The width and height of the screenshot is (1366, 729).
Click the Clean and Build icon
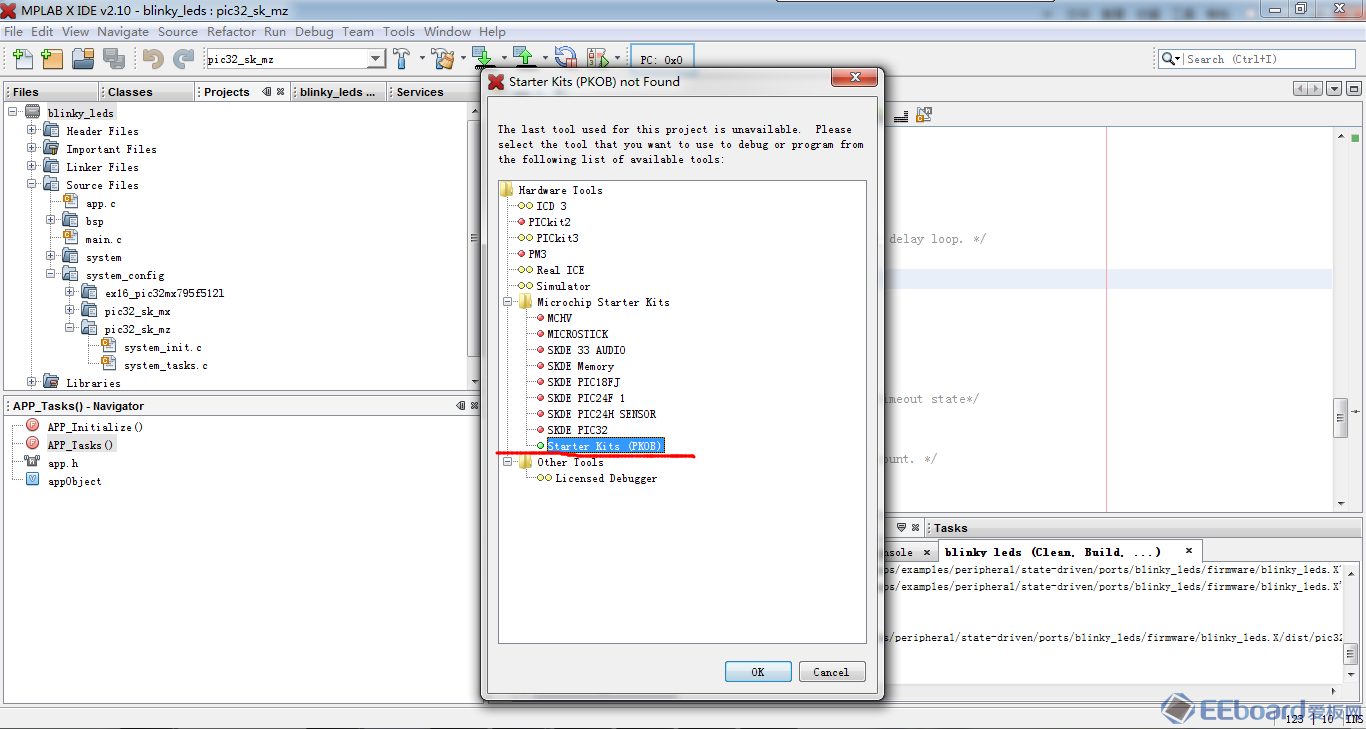[444, 59]
